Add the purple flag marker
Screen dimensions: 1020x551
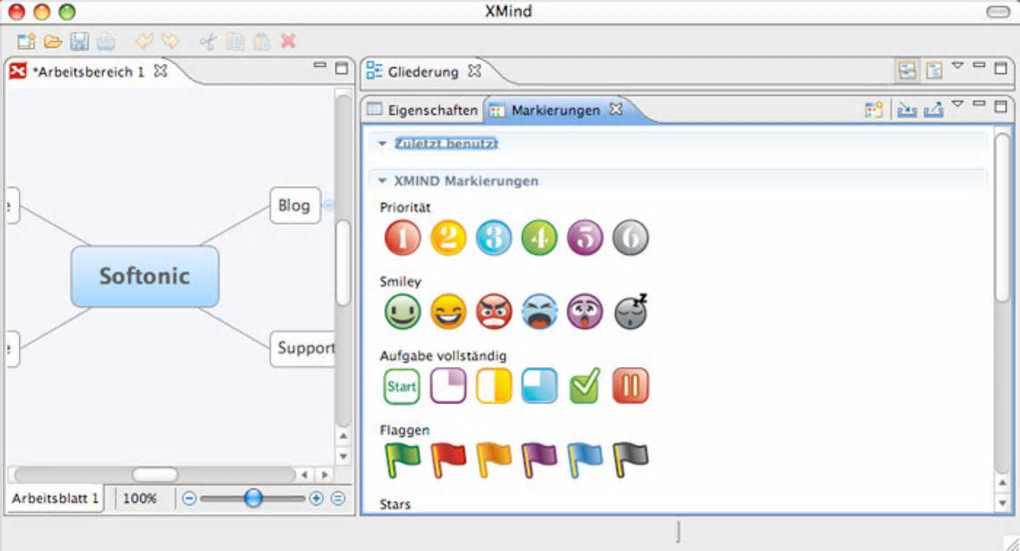tap(539, 460)
